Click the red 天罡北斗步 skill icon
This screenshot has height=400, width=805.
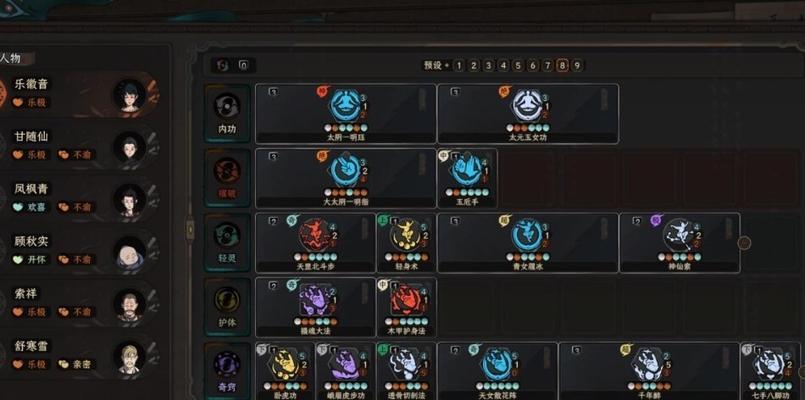[x=315, y=235]
